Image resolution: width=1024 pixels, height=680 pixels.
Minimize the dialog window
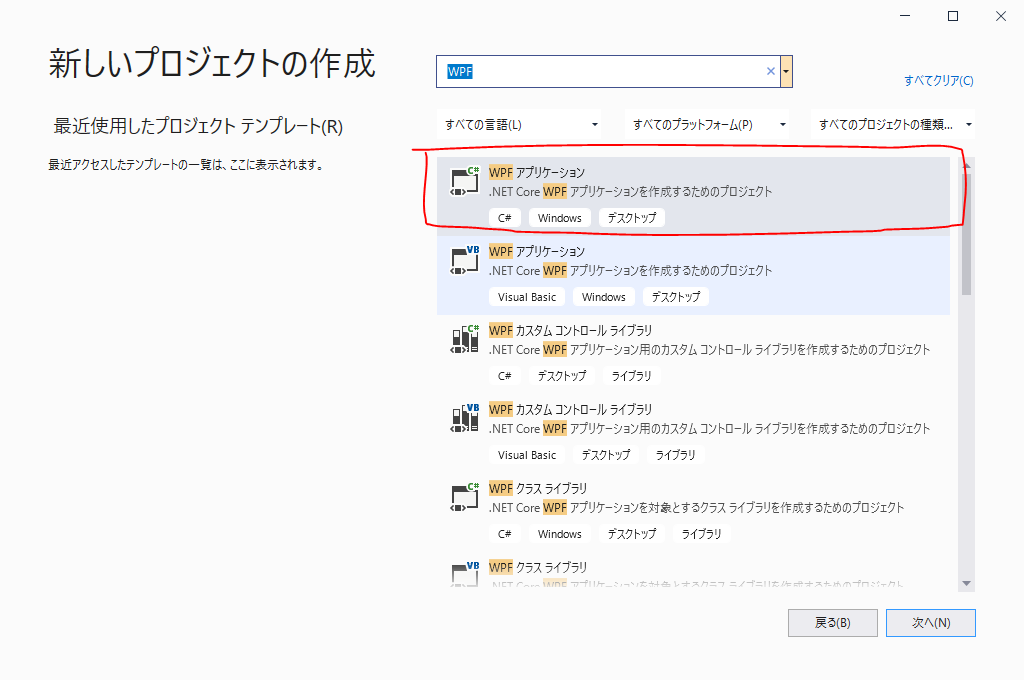905,16
